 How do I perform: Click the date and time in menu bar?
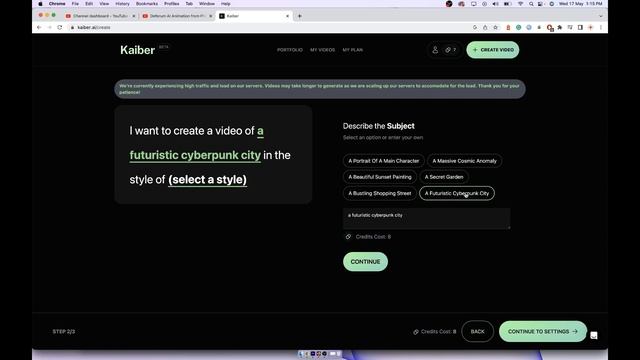coord(580,4)
